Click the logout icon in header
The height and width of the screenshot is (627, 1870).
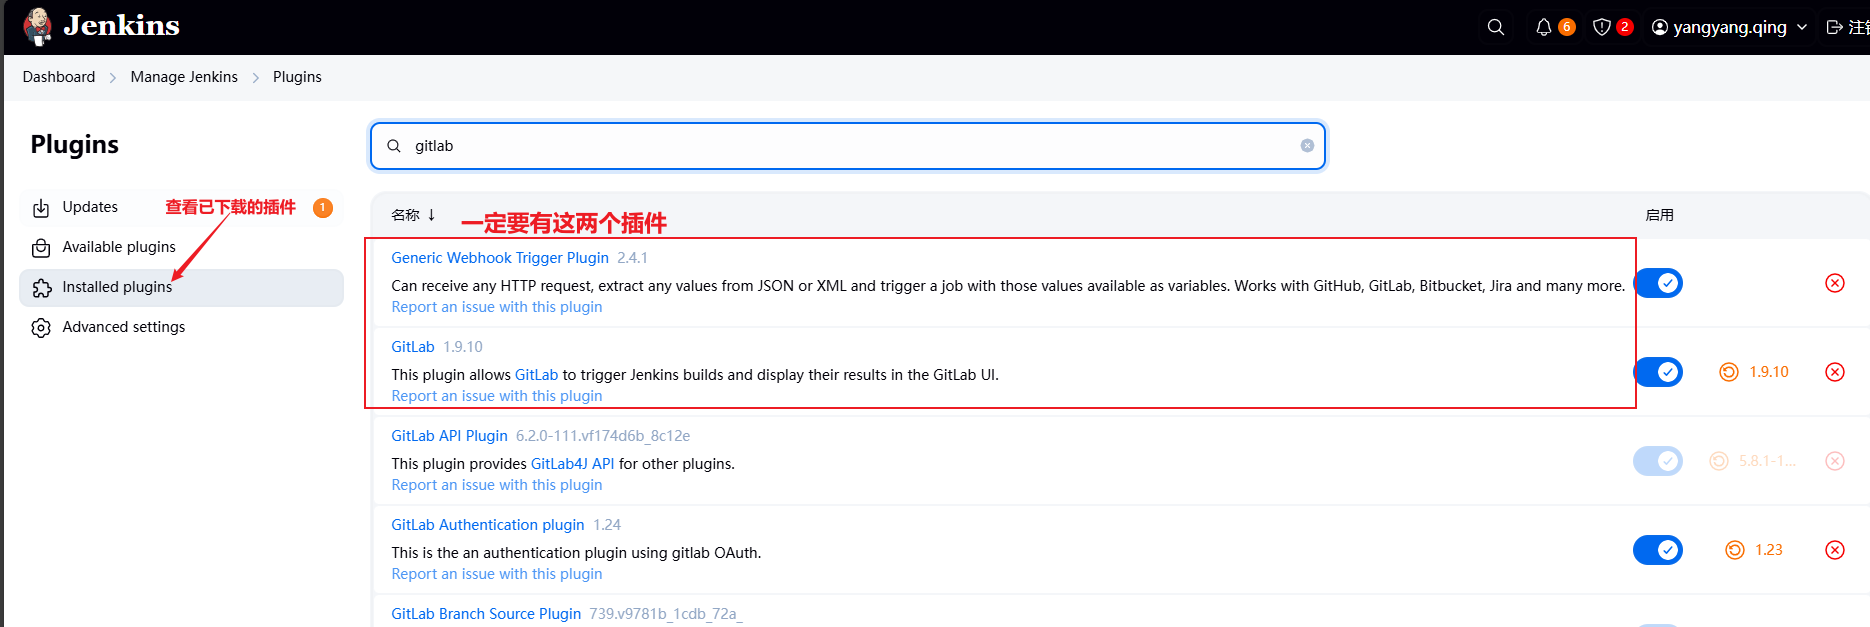coord(1835,27)
